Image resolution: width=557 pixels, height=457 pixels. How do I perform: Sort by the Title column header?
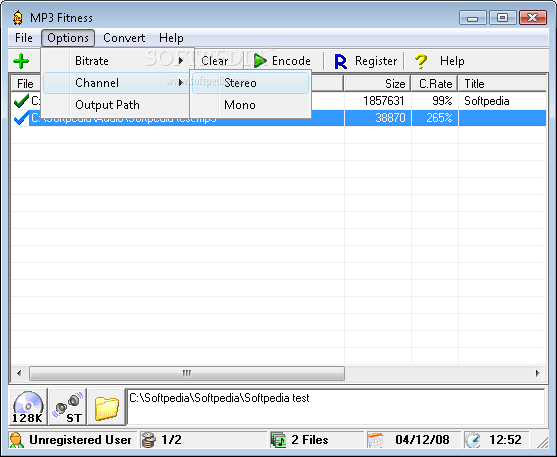coord(502,84)
